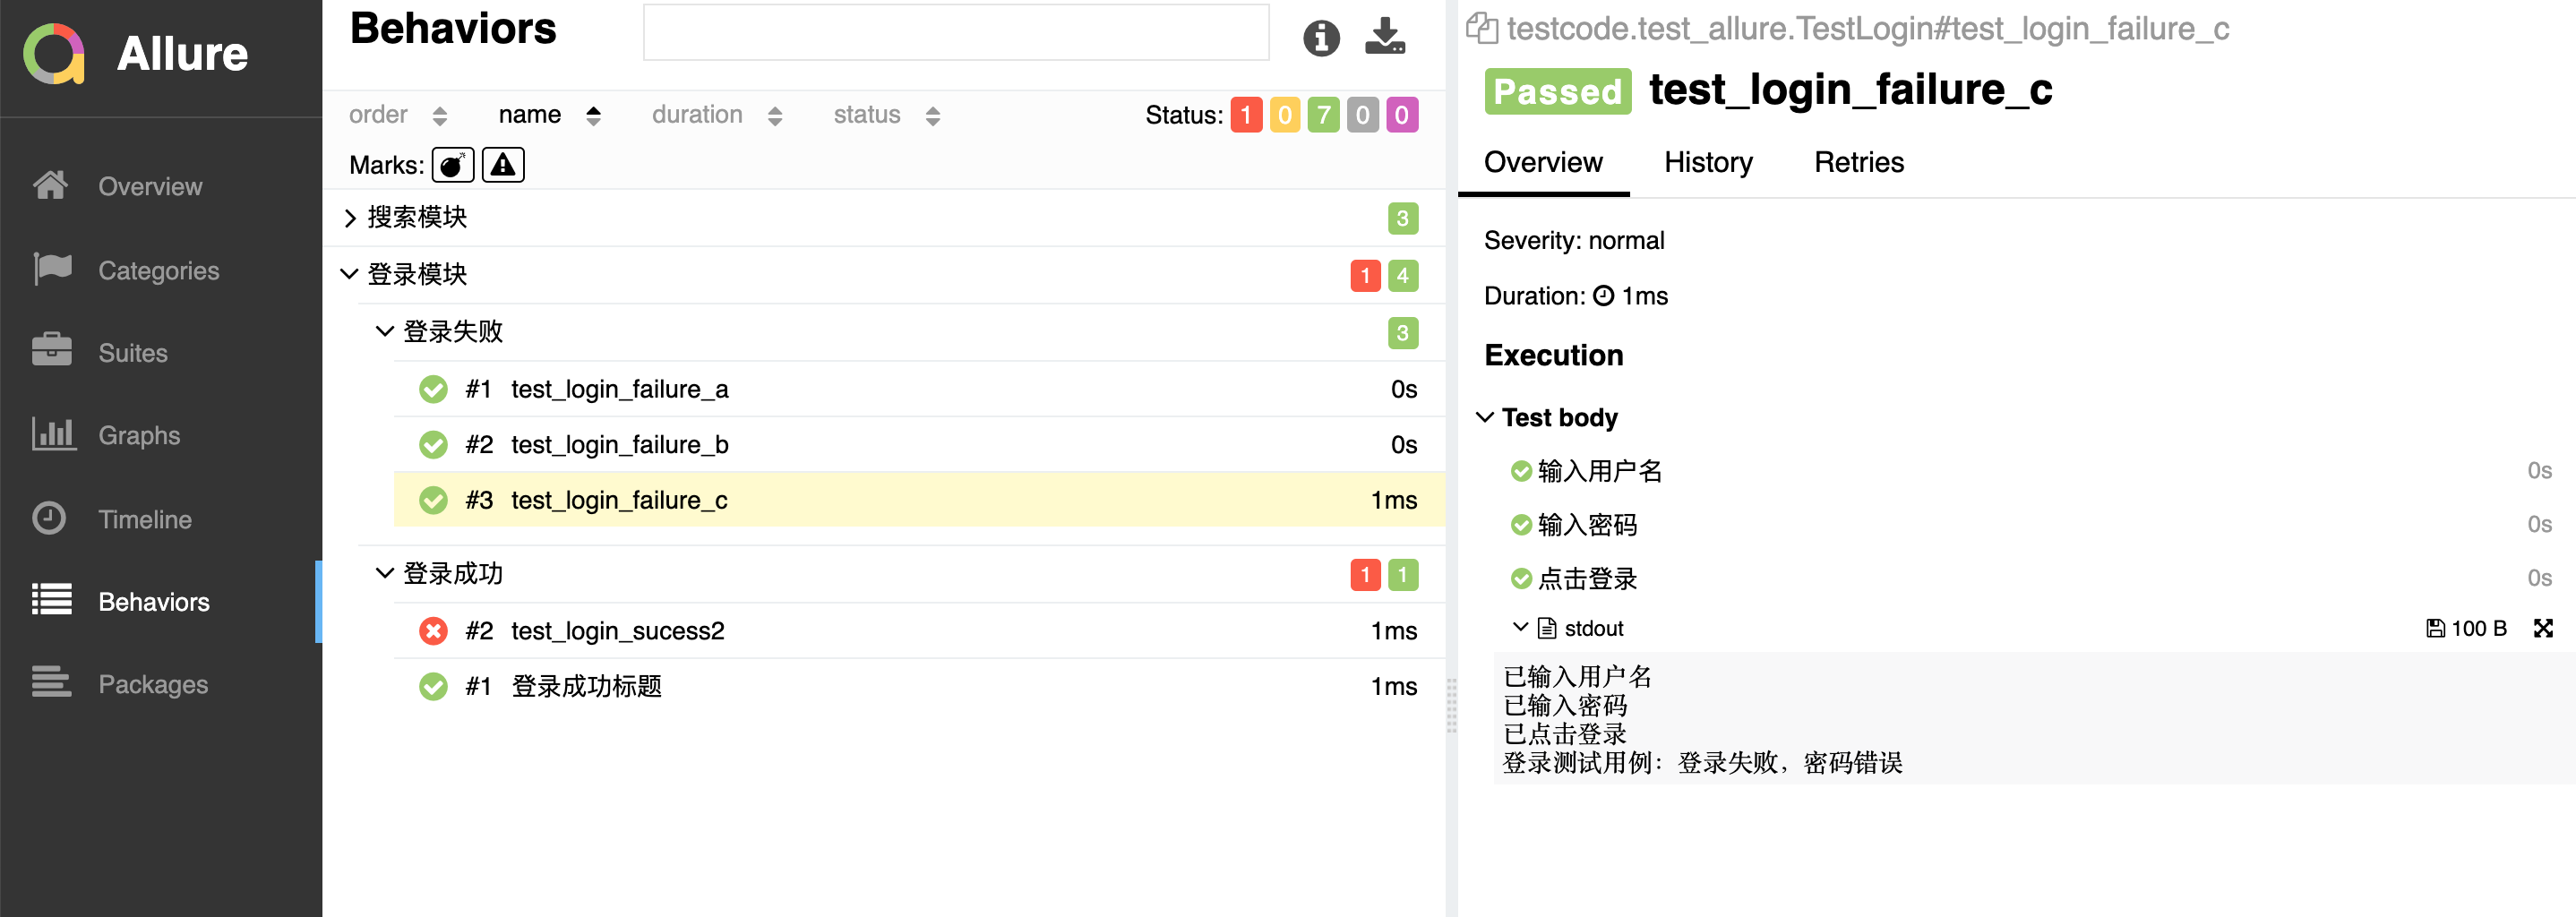Open the Retries tab
The image size is (2576, 917).
click(x=1858, y=163)
